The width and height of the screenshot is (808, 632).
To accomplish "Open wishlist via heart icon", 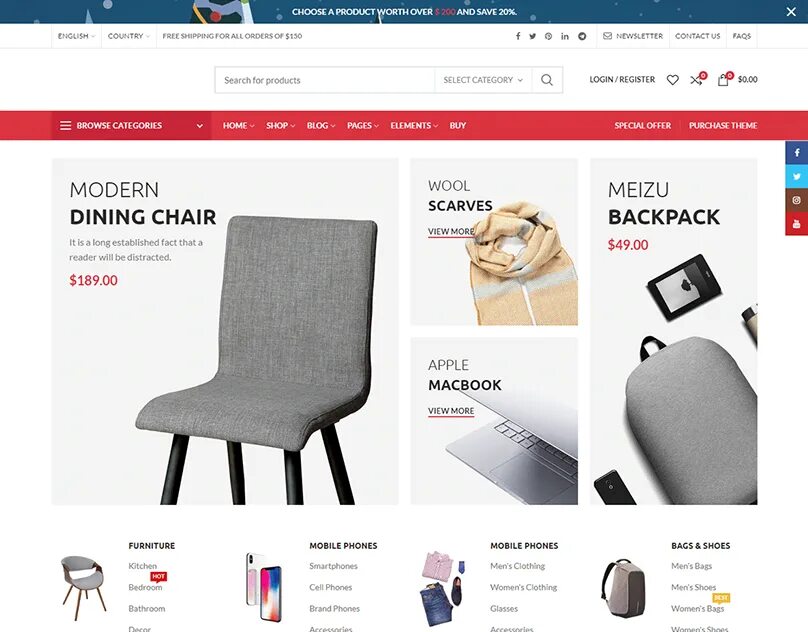I will pyautogui.click(x=672, y=80).
